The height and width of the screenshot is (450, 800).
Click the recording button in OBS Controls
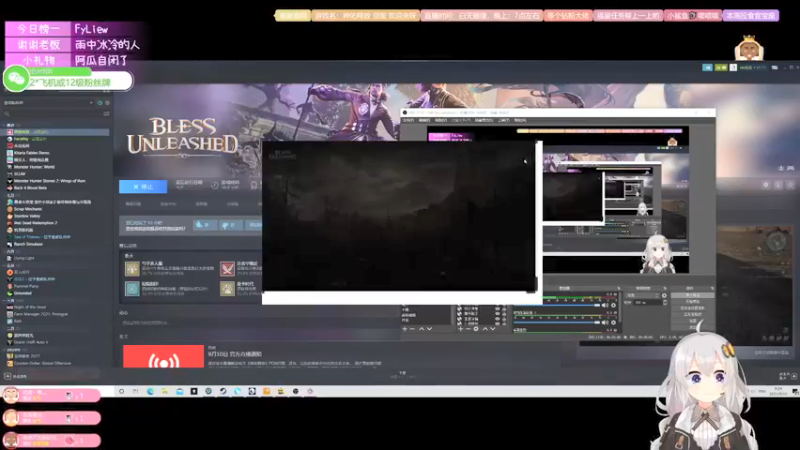pos(692,302)
